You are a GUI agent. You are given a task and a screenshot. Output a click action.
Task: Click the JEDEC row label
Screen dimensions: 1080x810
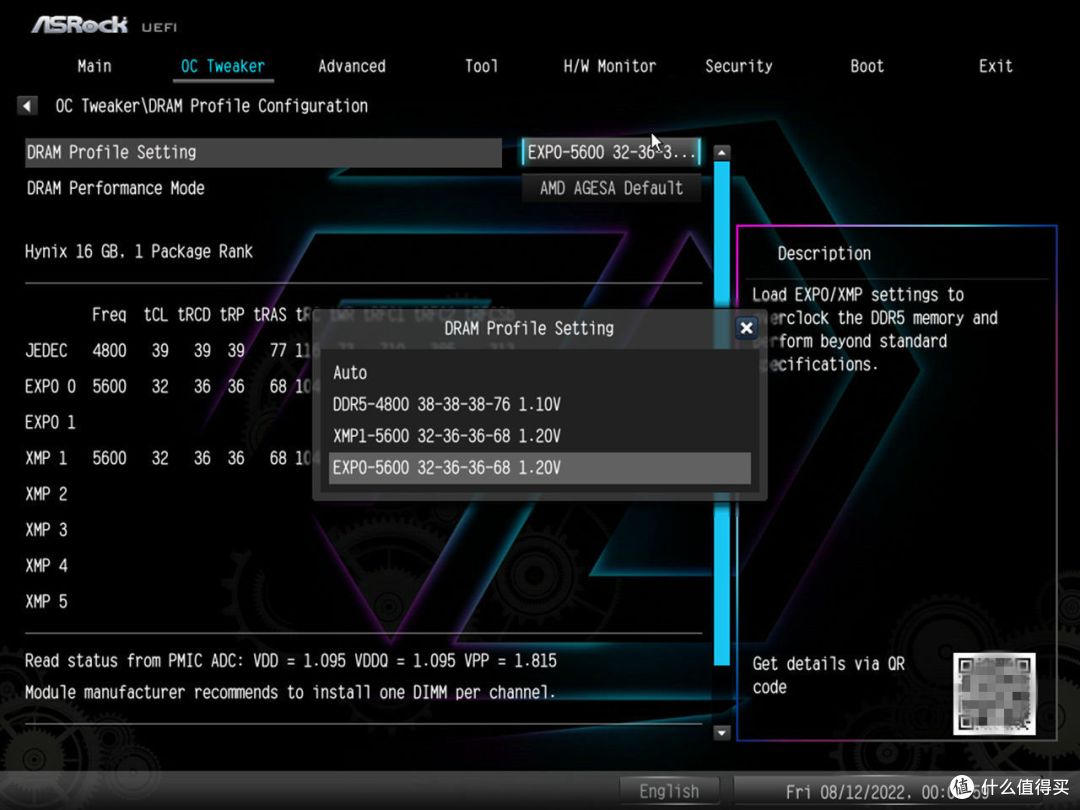click(46, 351)
